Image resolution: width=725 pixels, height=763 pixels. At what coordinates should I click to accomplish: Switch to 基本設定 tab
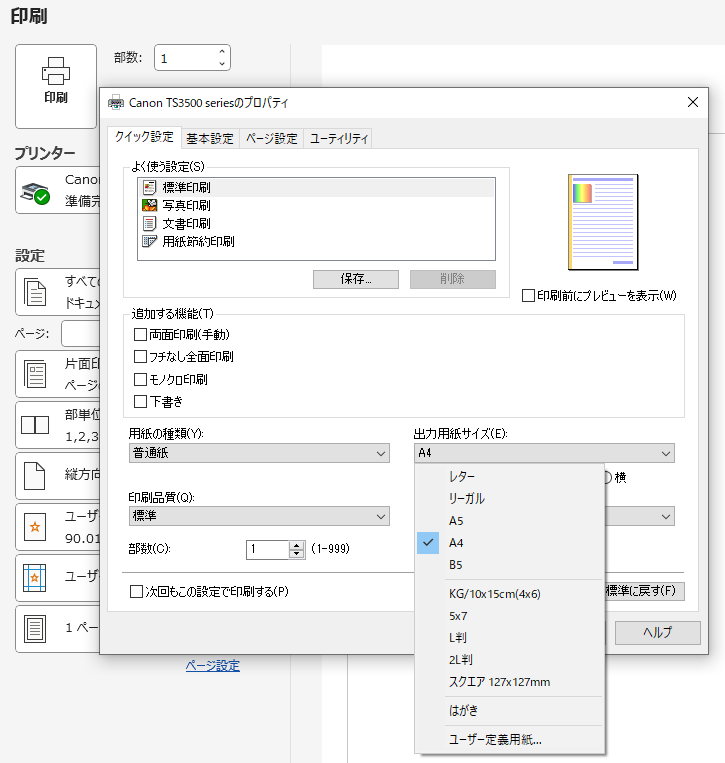pos(210,139)
